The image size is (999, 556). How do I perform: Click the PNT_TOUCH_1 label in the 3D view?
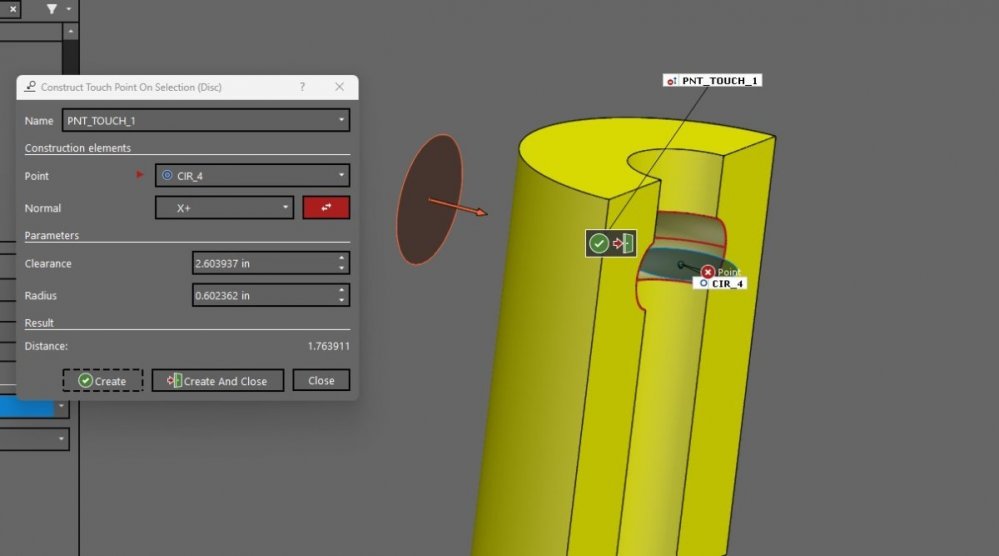716,80
